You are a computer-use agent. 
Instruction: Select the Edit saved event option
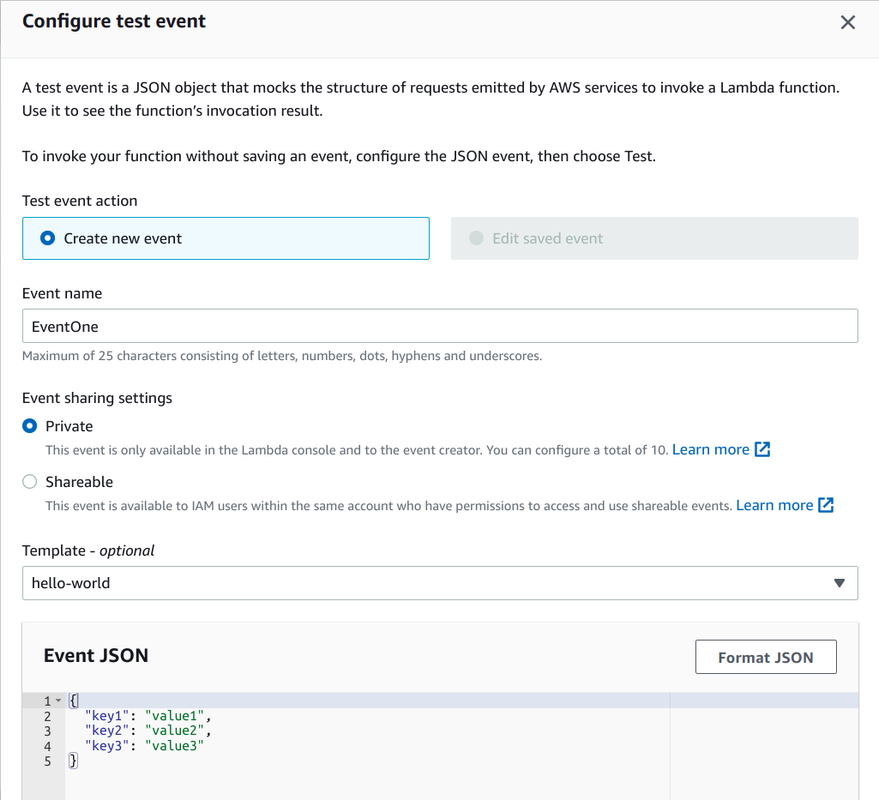(x=476, y=239)
